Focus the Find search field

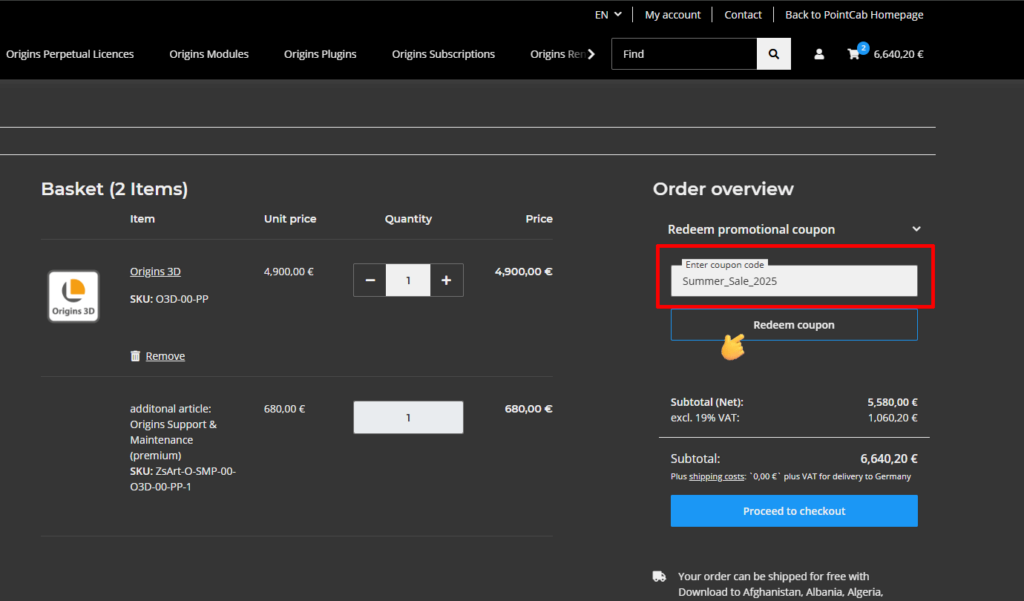[x=684, y=54]
